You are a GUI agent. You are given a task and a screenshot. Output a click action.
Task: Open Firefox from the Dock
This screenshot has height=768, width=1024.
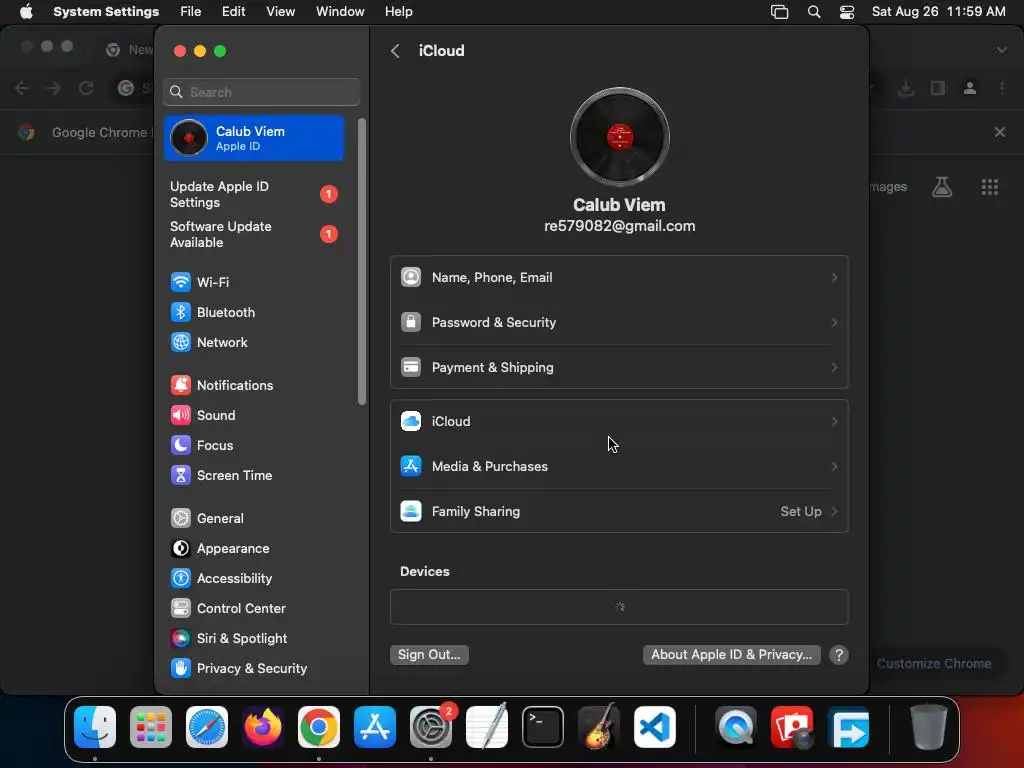[263, 727]
